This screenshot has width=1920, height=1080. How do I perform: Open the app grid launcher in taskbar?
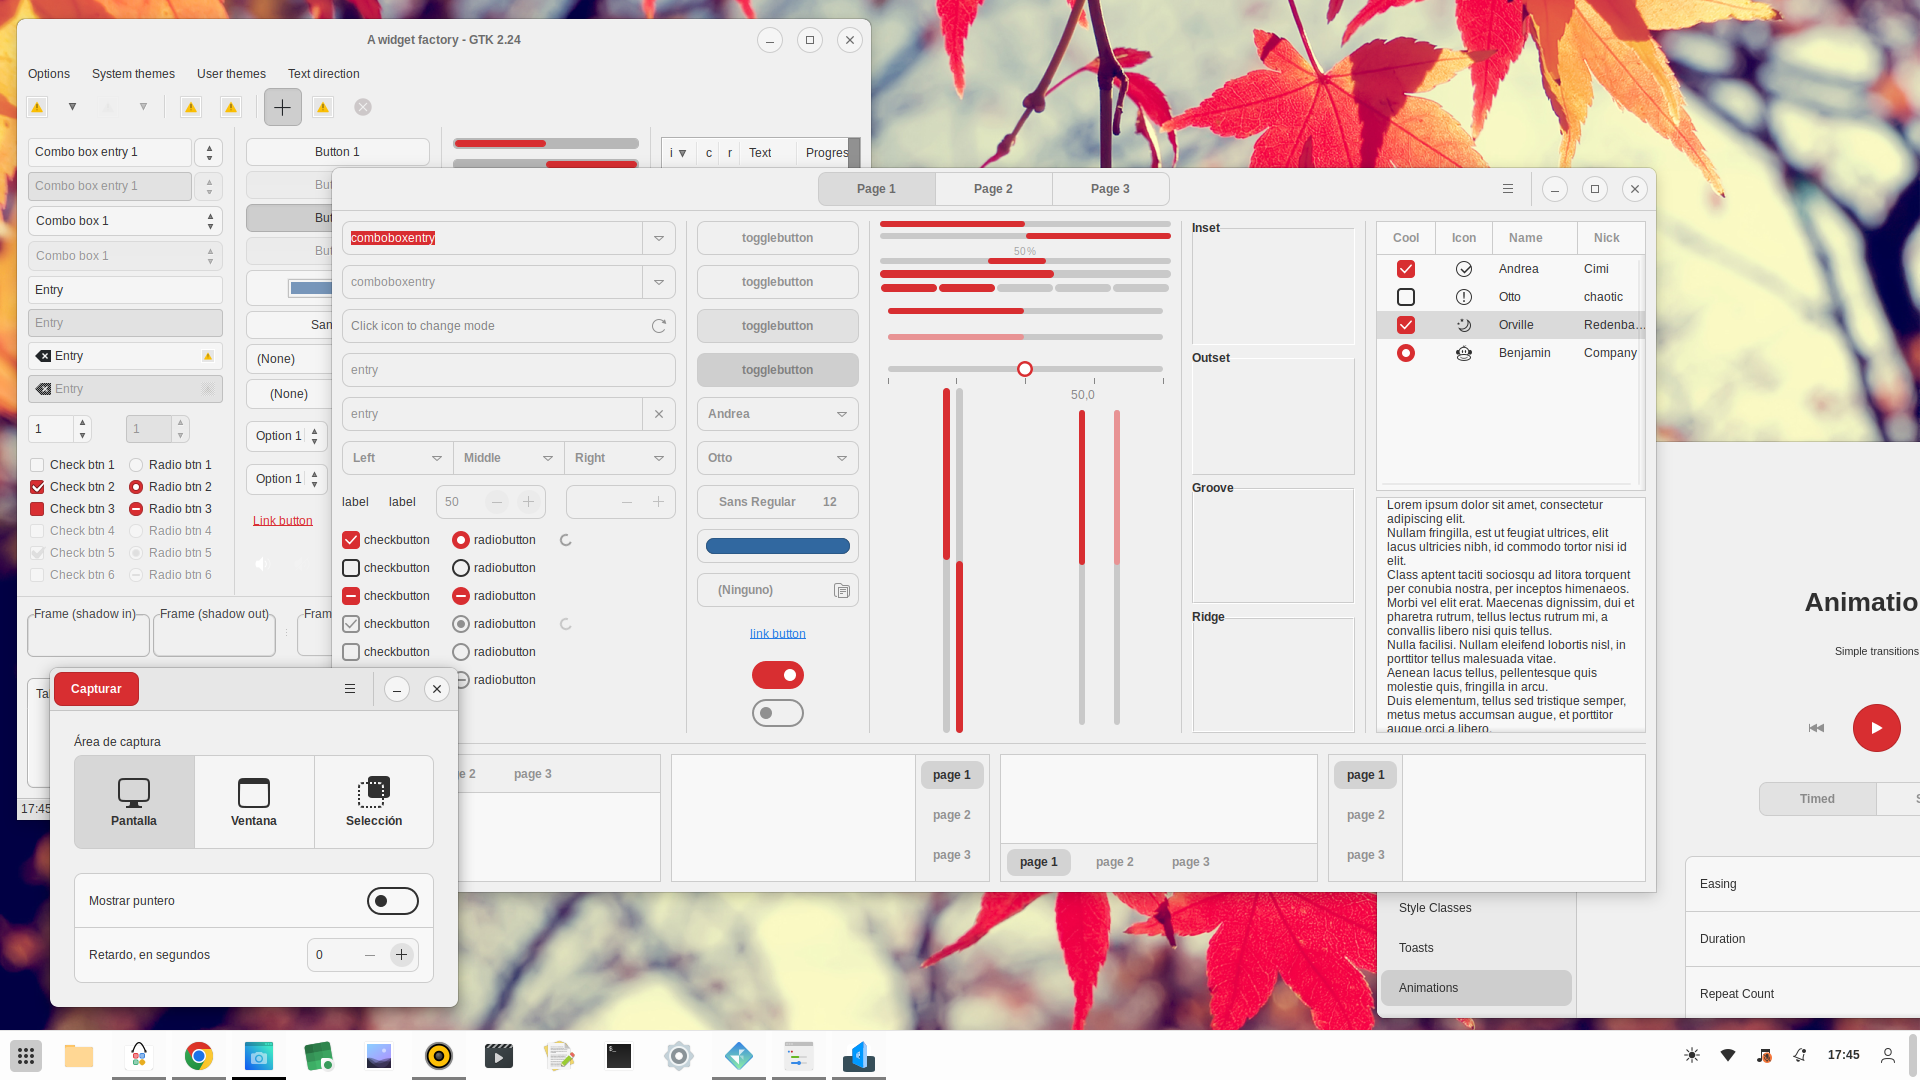click(27, 1056)
